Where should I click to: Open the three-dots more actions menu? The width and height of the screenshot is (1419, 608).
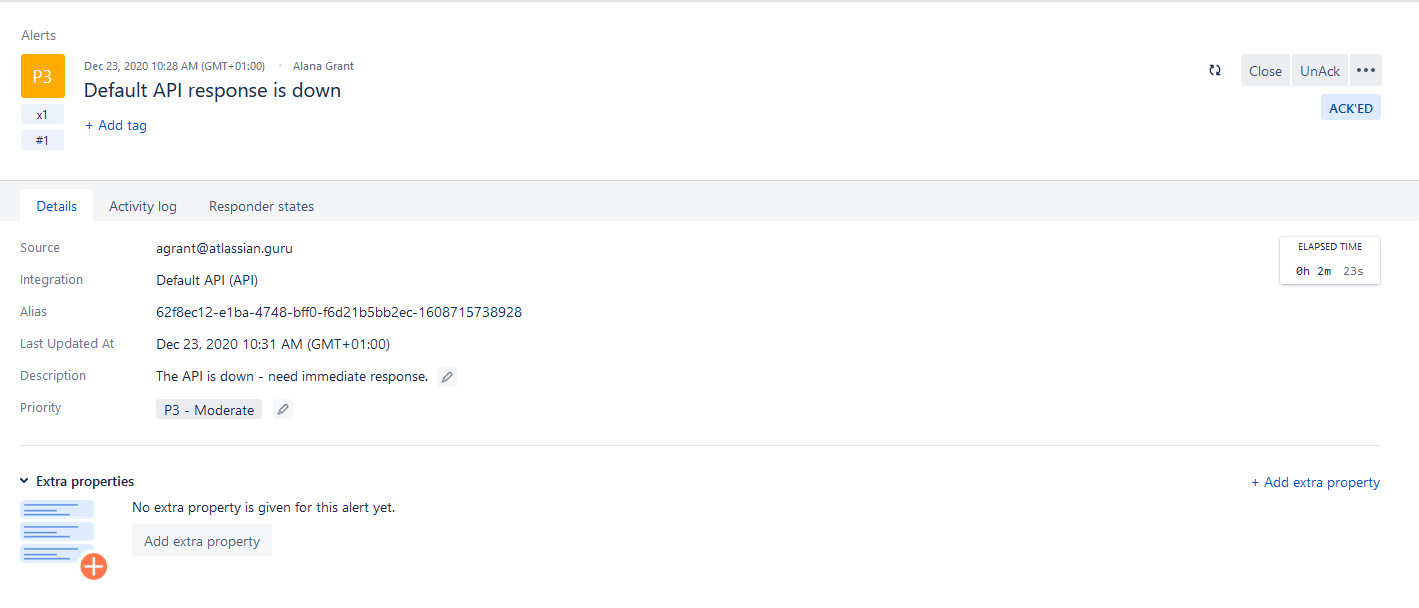tap(1366, 70)
